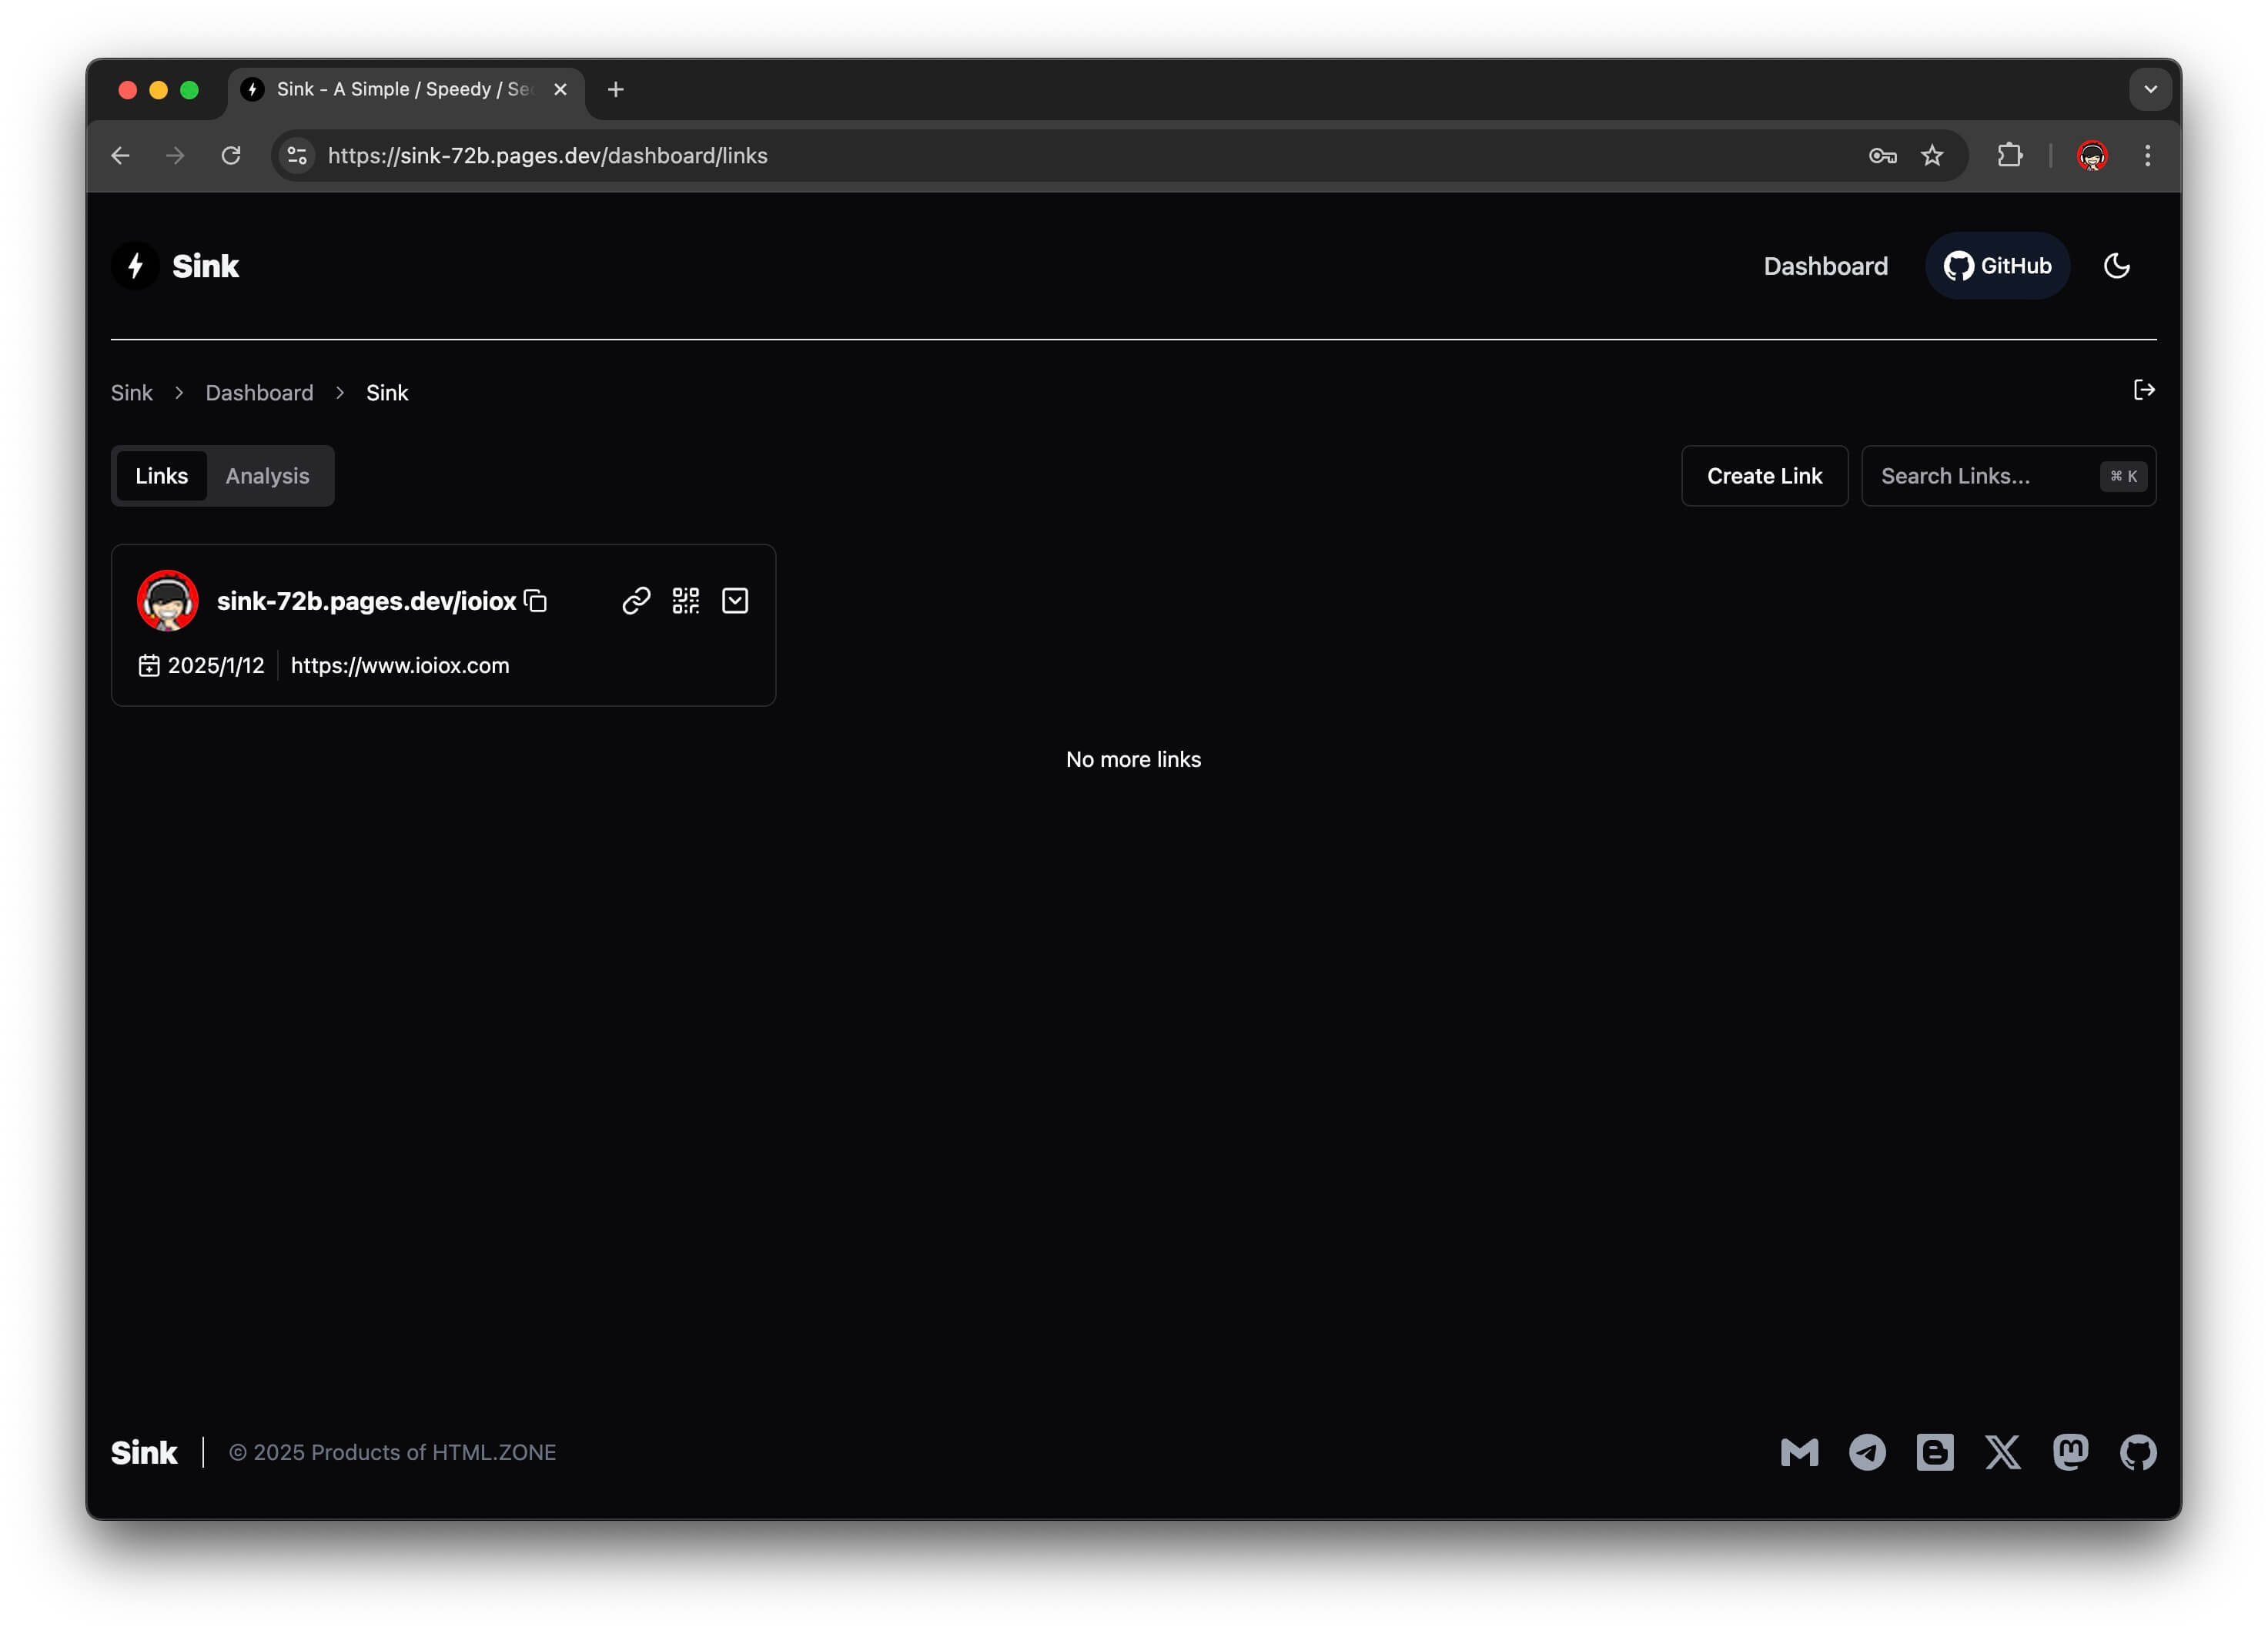The height and width of the screenshot is (1634, 2268).
Task: Close the Sink browser tab
Action: [x=560, y=90]
